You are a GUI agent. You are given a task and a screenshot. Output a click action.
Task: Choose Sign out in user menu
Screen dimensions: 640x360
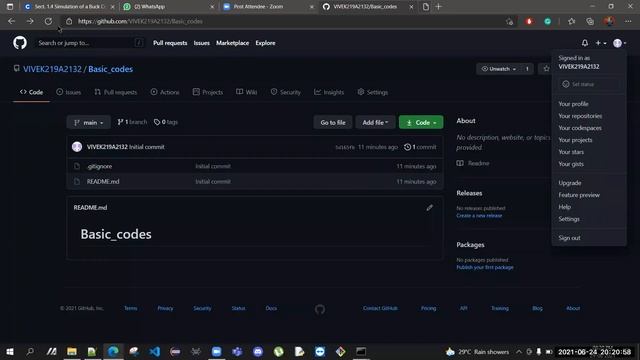point(569,238)
